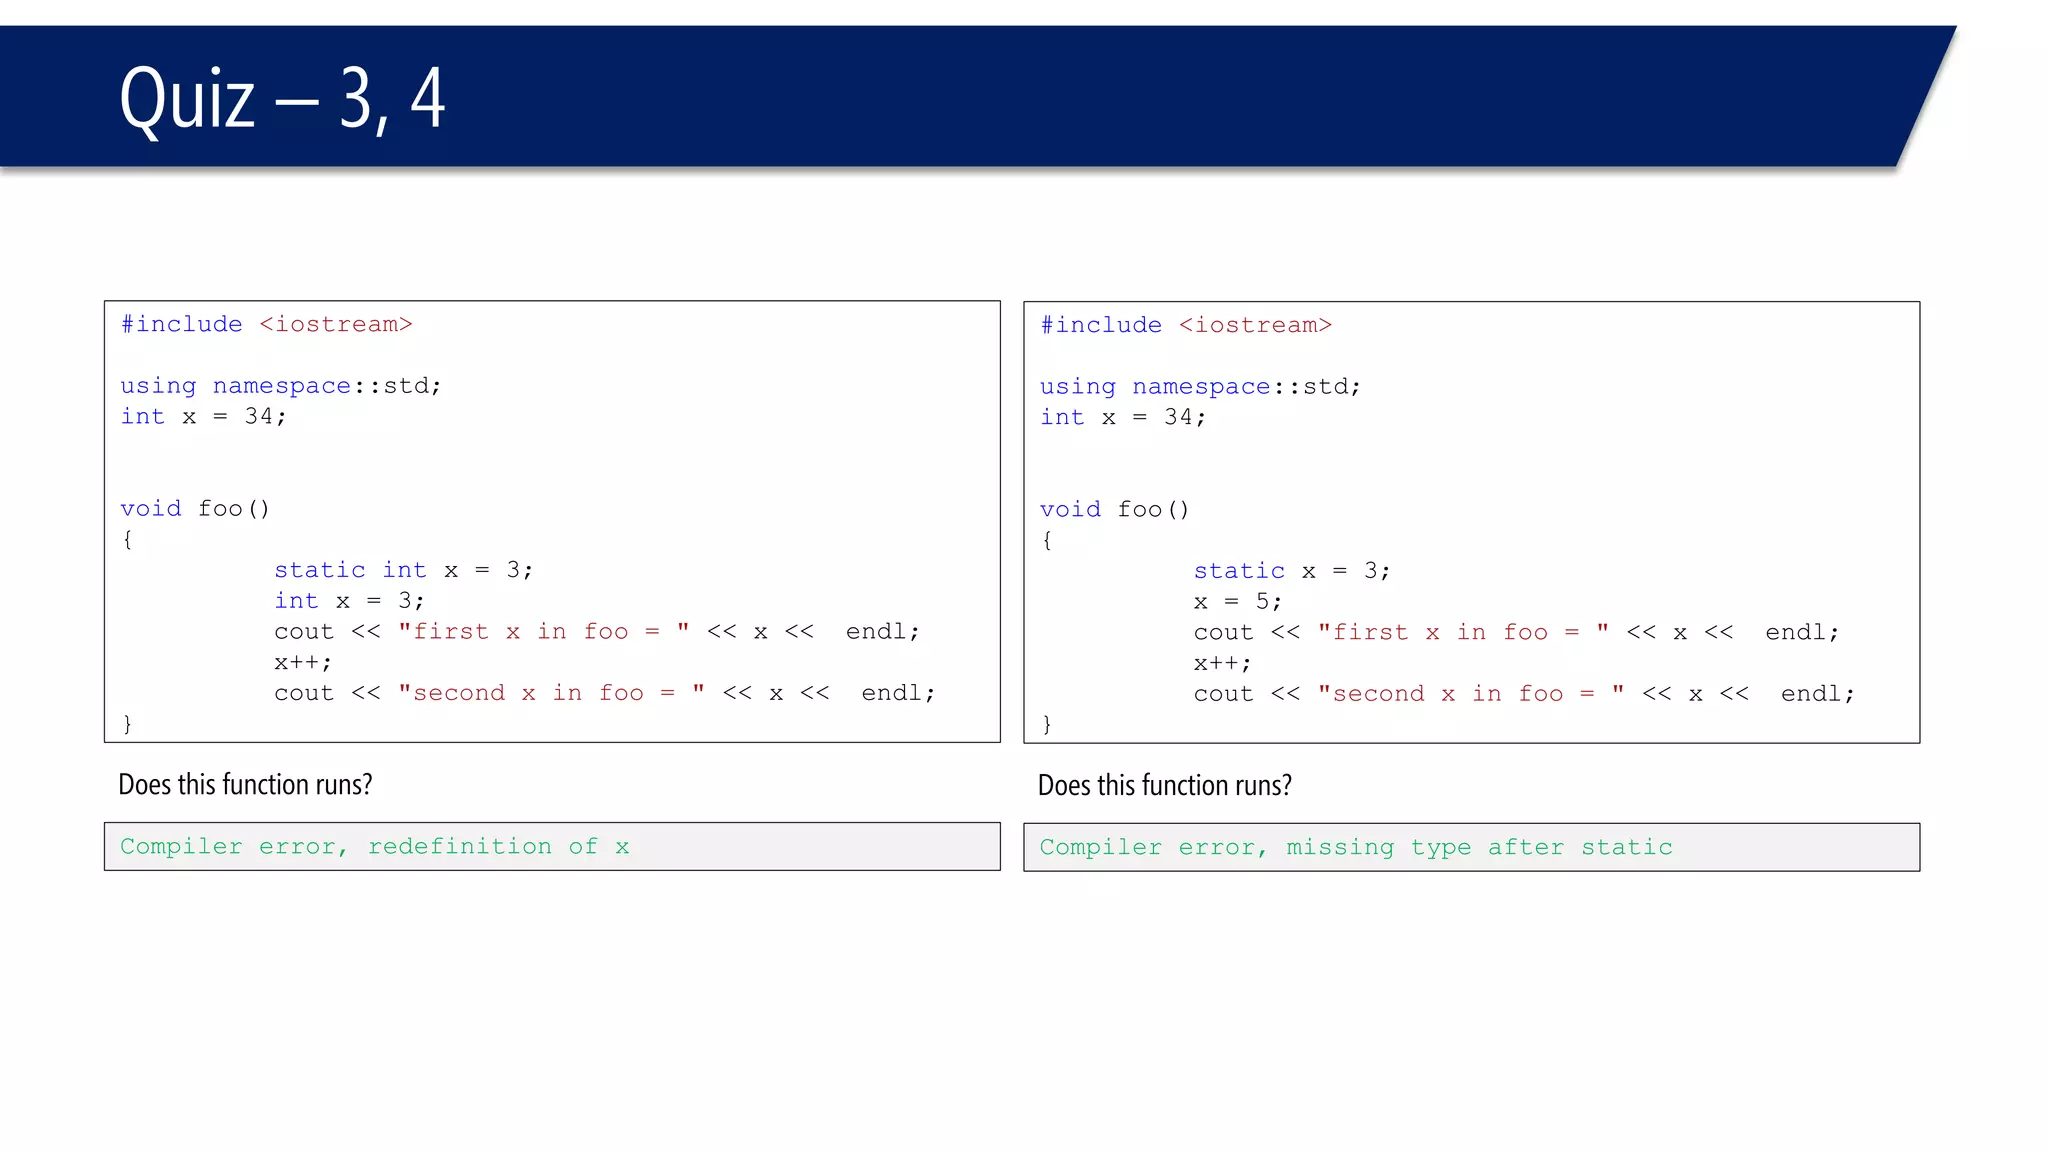2048x1152 pixels.
Task: Click left "Does this function runs?" question
Action: 245,784
